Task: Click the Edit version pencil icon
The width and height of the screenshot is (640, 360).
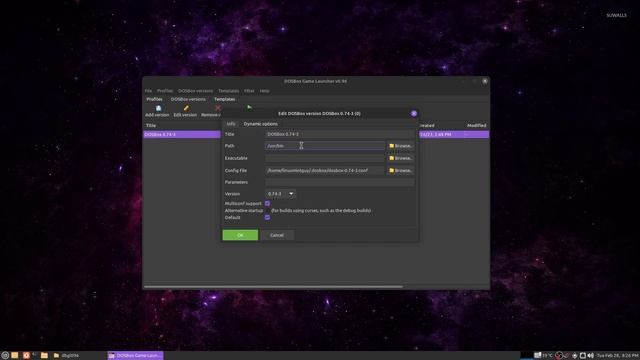Action: (186, 108)
